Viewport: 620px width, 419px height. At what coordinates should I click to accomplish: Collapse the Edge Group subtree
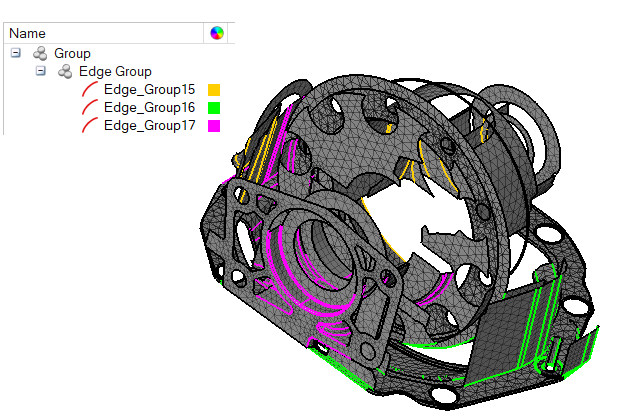pyautogui.click(x=41, y=72)
